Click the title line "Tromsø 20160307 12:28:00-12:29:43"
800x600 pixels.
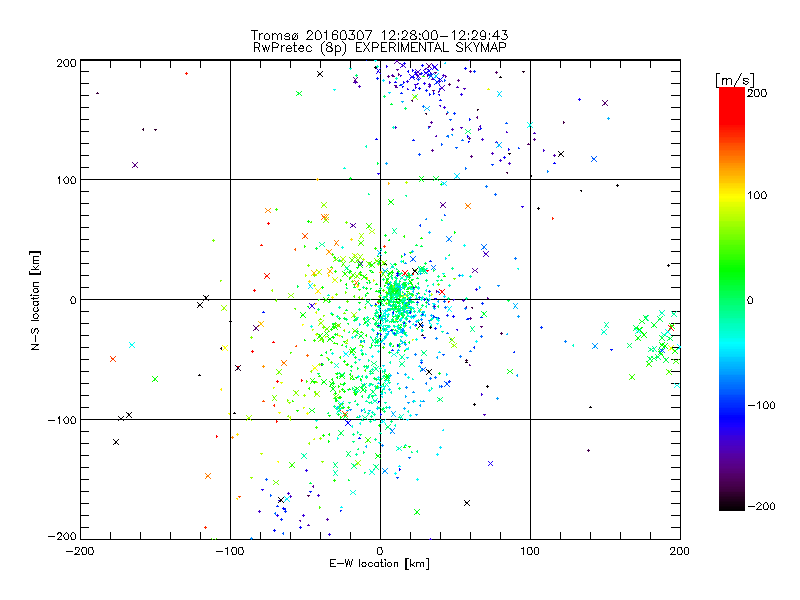379,35
